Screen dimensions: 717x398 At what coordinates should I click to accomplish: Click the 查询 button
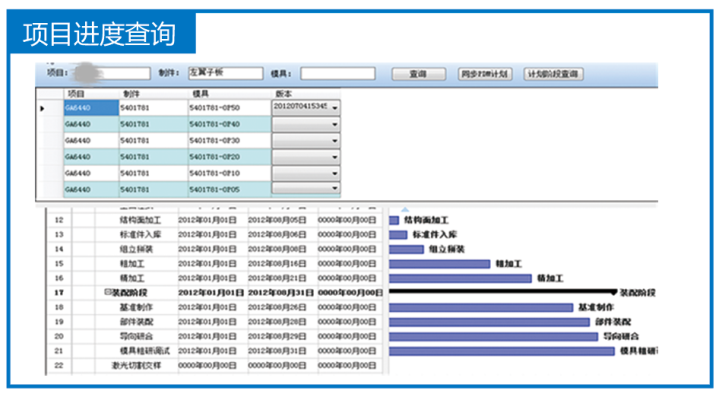418,74
